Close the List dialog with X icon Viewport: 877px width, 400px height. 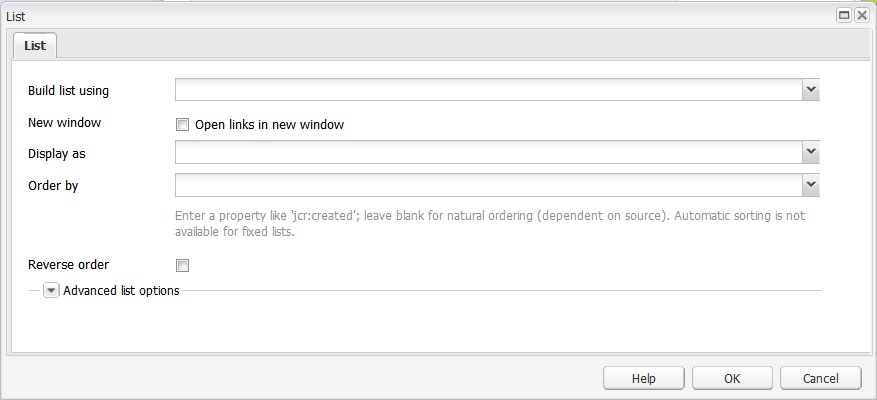point(861,15)
